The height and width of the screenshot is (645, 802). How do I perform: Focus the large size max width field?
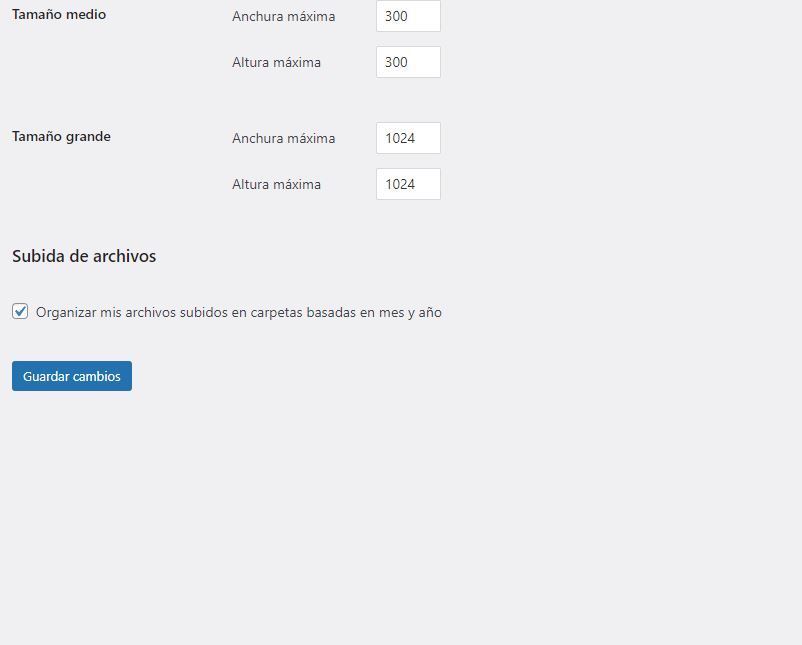pos(408,138)
